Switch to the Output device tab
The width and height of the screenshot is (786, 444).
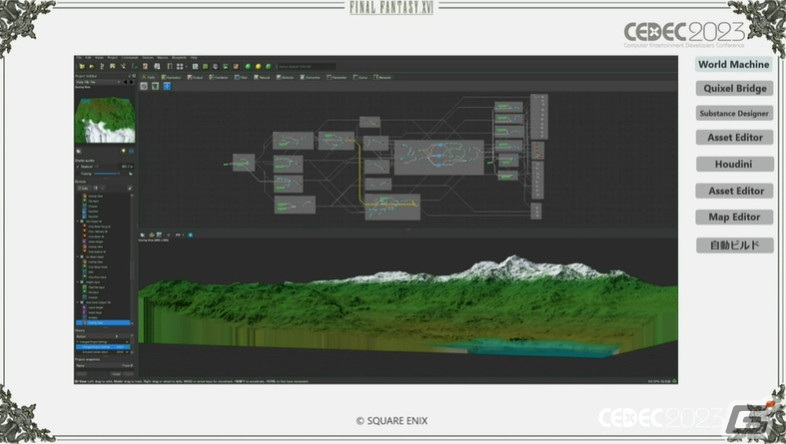(195, 77)
